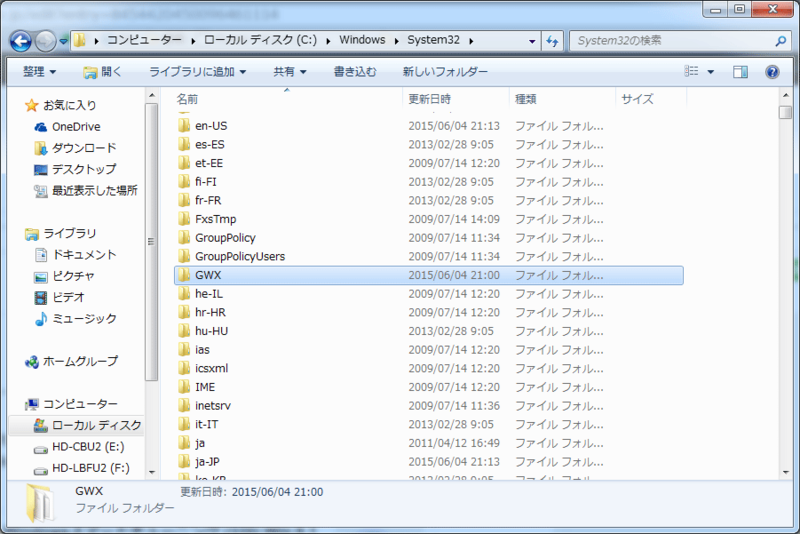The width and height of the screenshot is (800, 534).
Task: Click the hu-HU folder icon
Action: (x=184, y=331)
